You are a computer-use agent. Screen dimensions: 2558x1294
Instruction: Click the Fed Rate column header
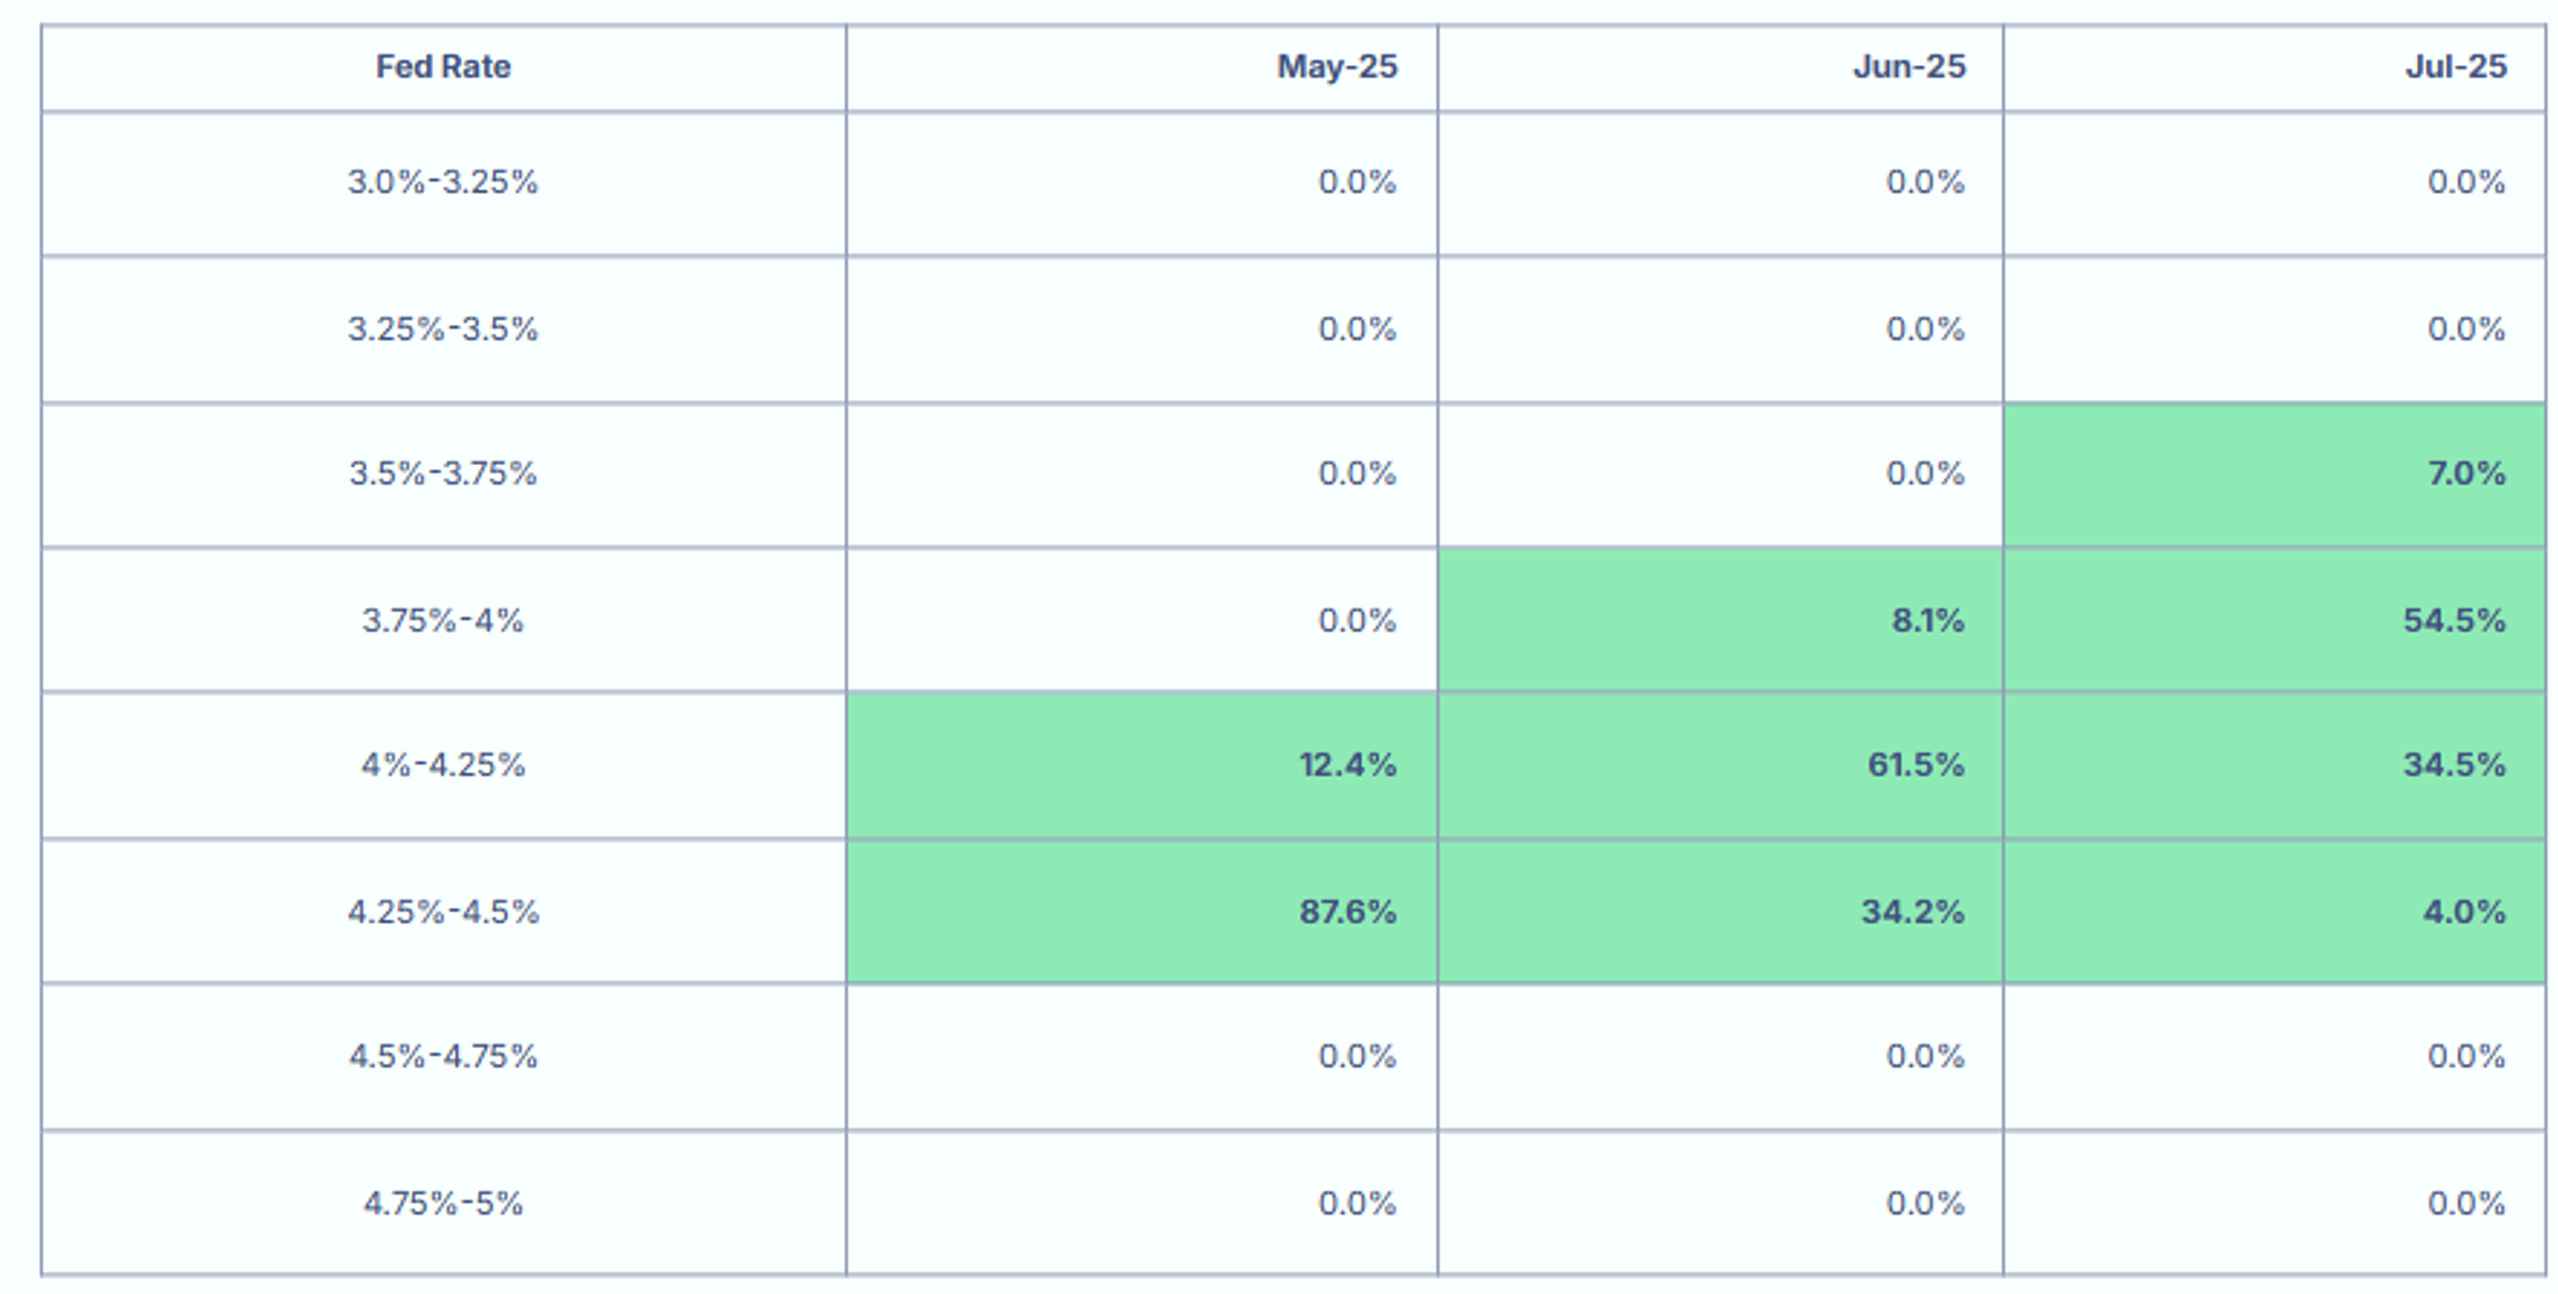pos(443,67)
